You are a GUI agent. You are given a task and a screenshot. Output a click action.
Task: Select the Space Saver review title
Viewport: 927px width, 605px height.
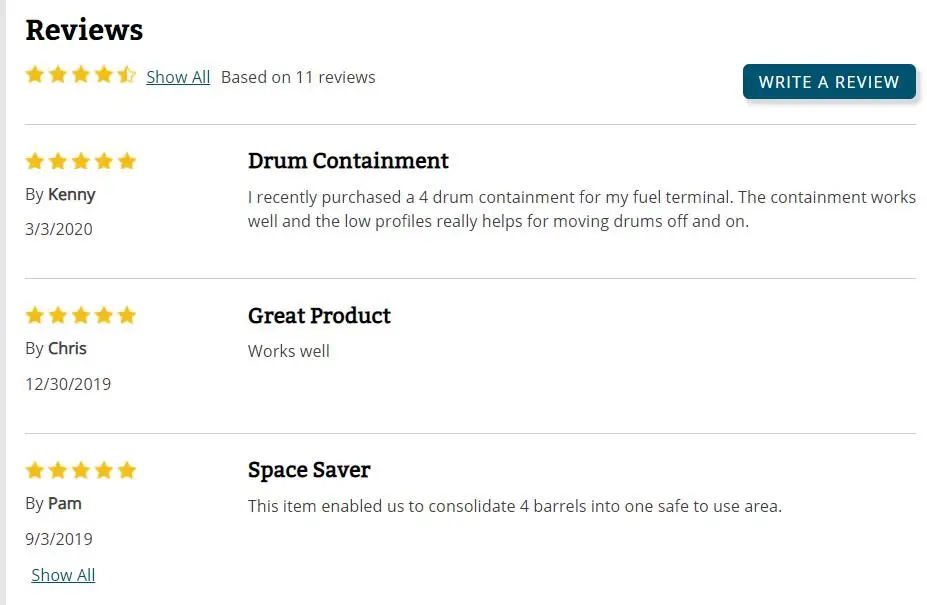pyautogui.click(x=309, y=470)
